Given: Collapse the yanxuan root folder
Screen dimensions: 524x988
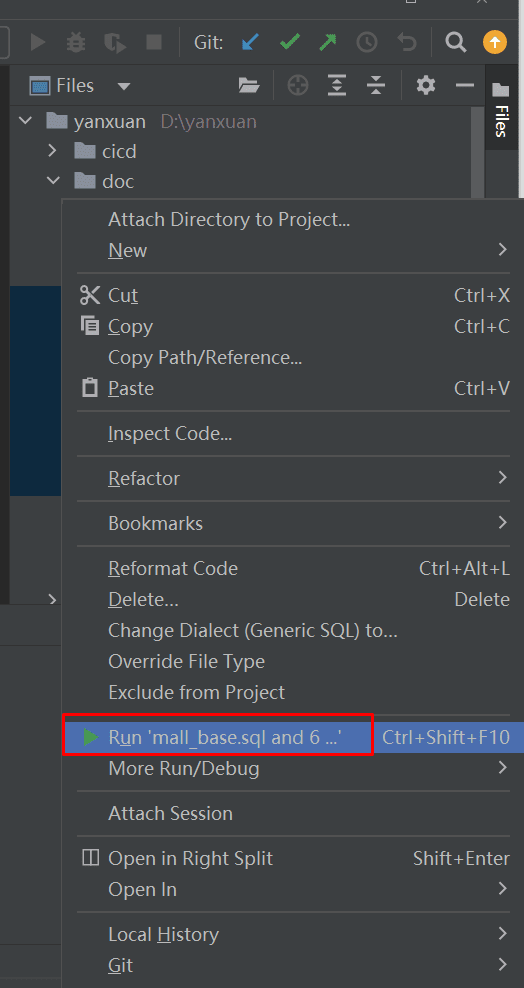Looking at the screenshot, I should [25, 120].
